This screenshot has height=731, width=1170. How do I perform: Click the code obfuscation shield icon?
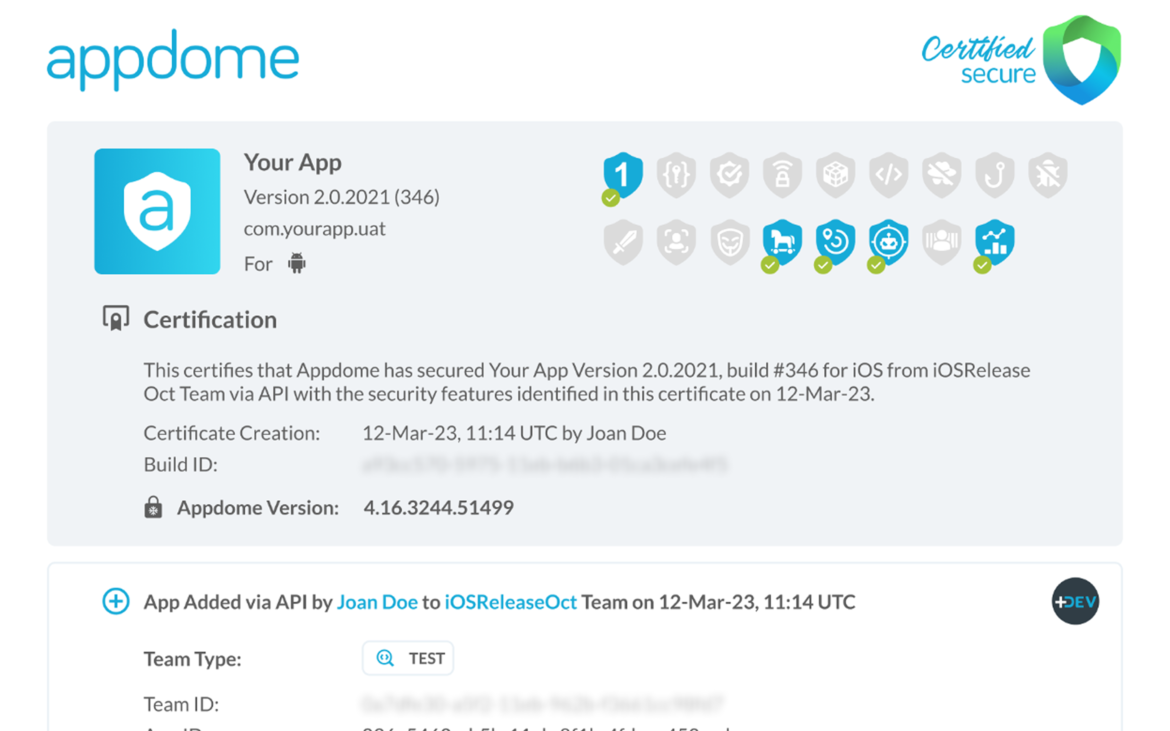point(888,174)
